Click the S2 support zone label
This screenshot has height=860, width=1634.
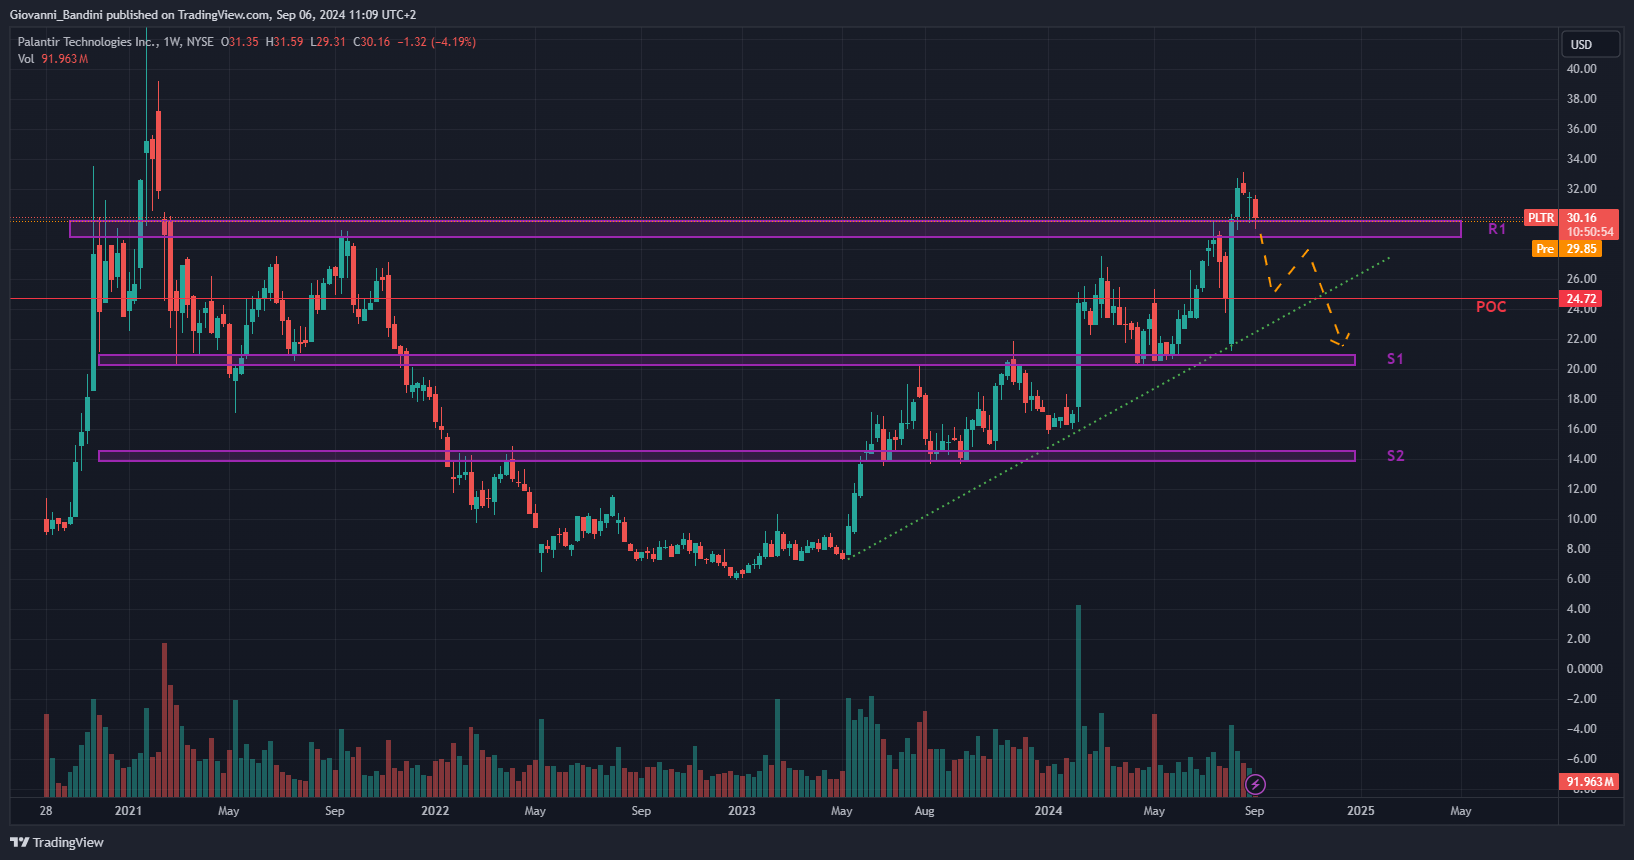pos(1395,456)
